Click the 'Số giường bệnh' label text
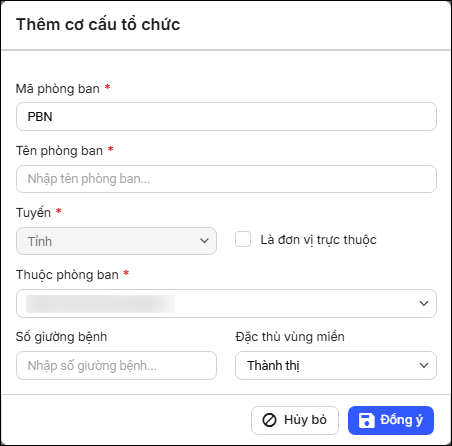Viewport: 452px width, 446px height. 61,337
